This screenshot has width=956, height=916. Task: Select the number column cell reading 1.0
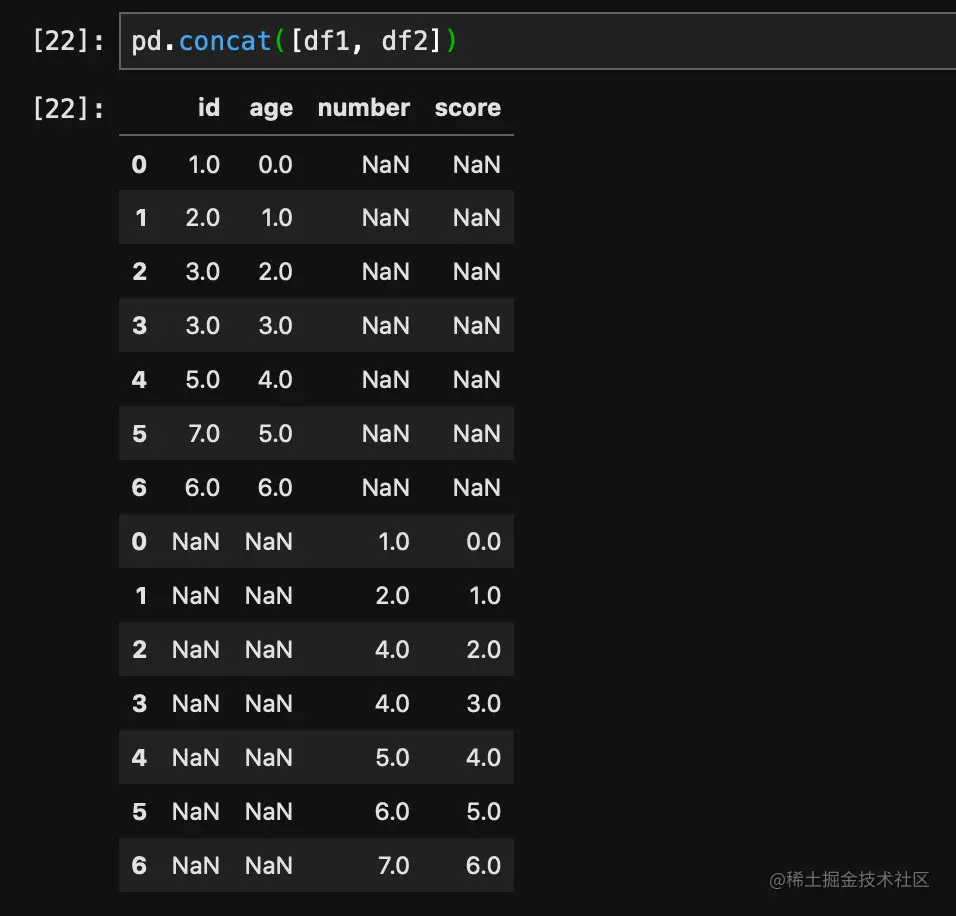(x=394, y=541)
